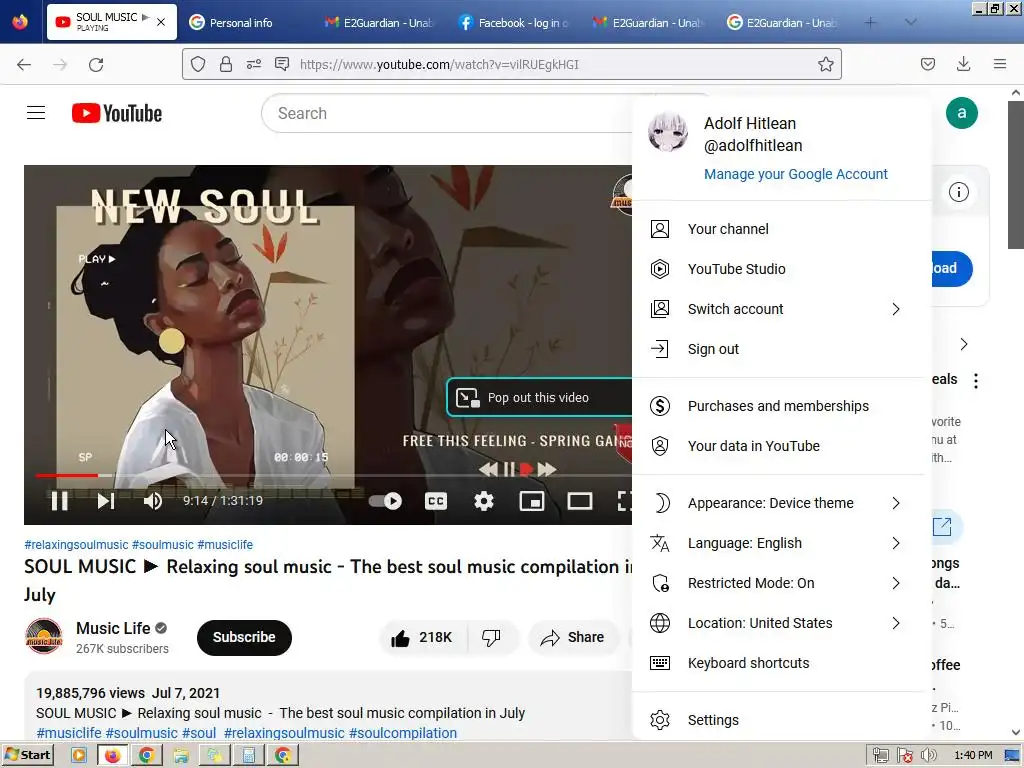Go to the YouTube logo home
Viewport: 1024px width, 768px height.
point(117,113)
